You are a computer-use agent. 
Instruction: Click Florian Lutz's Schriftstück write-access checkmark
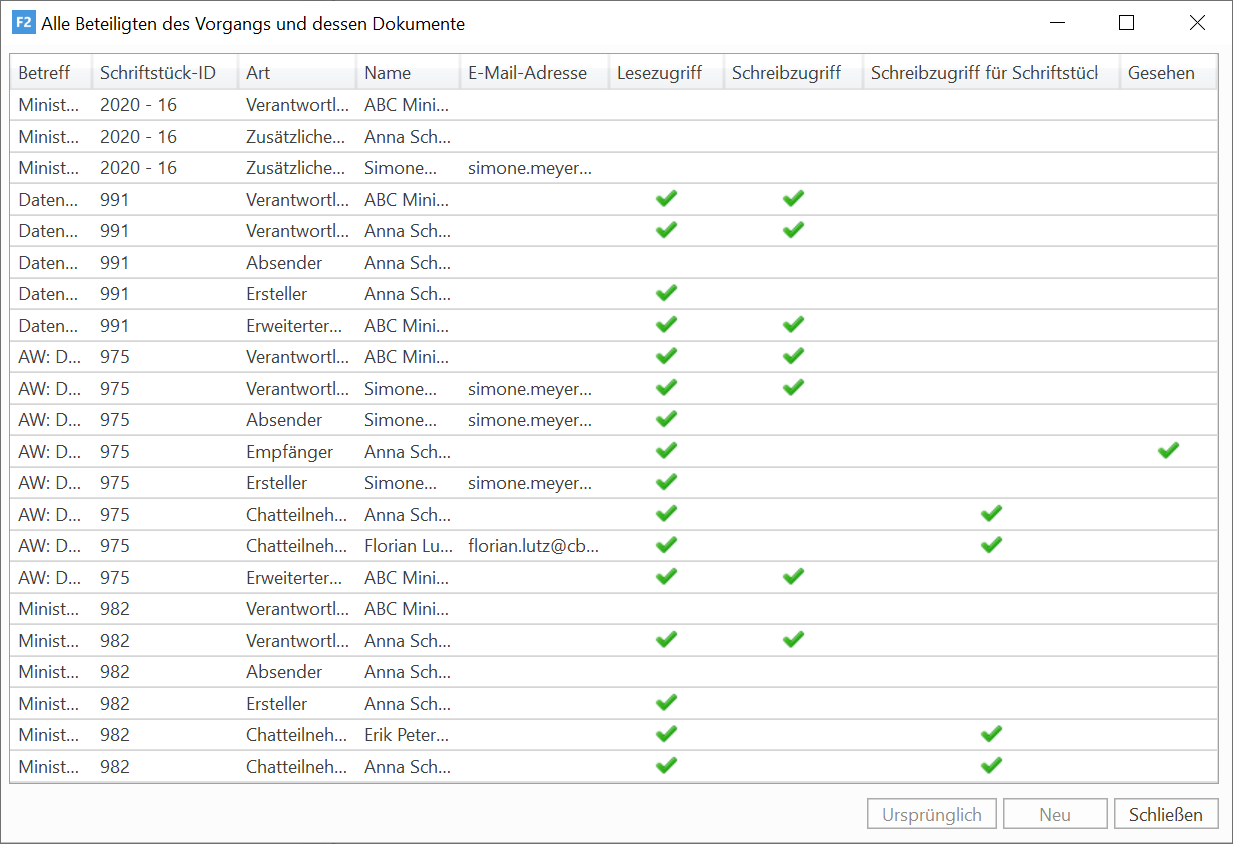coord(990,545)
